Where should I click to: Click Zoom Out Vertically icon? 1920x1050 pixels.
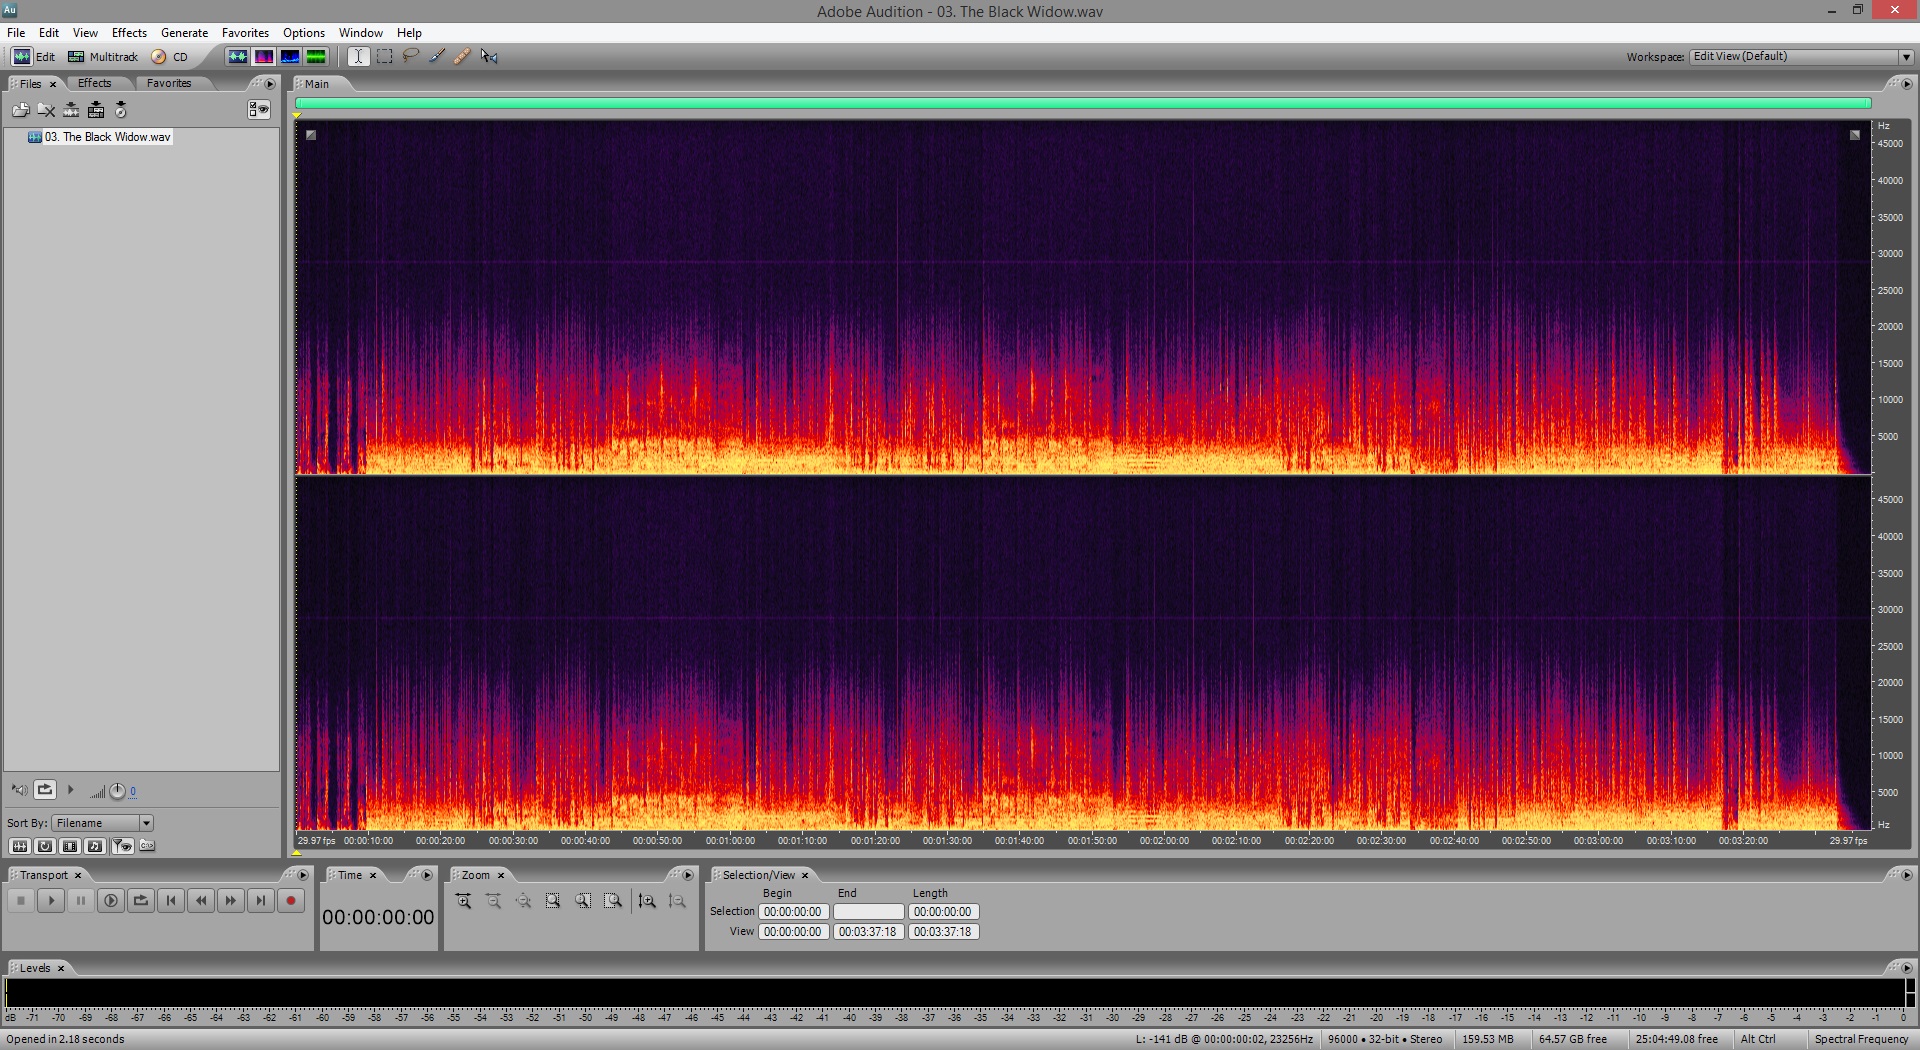pyautogui.click(x=677, y=901)
